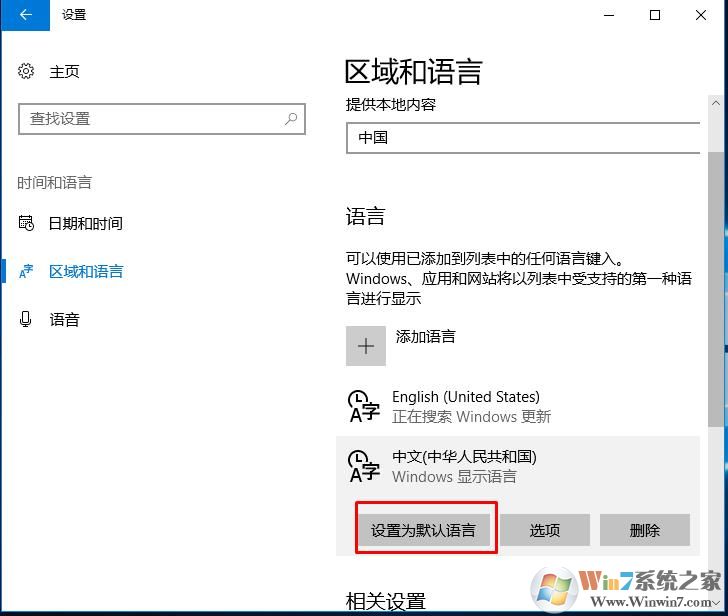Close the 设置 window

701,15
